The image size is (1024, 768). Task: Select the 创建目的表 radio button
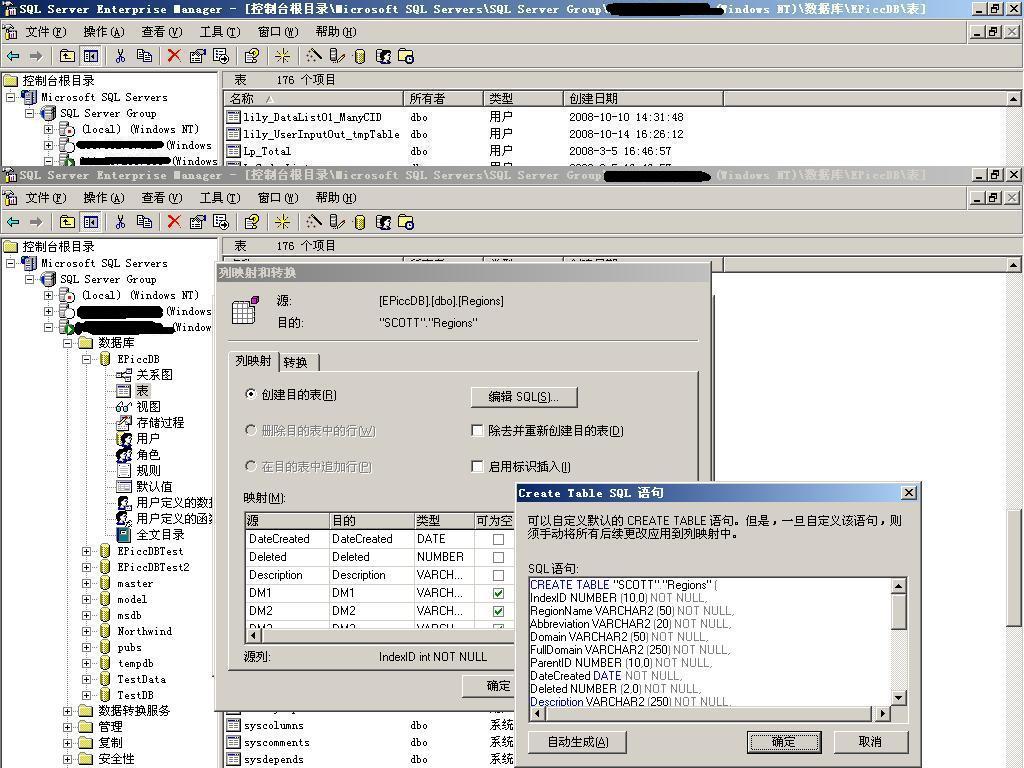(250, 394)
